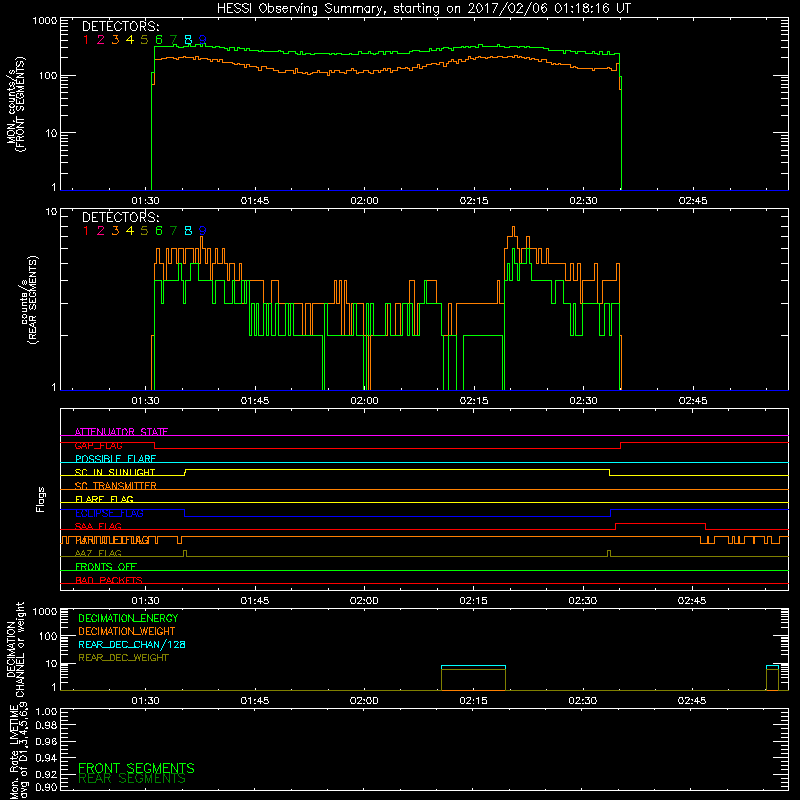
Task: Click detector number 4 in rear segments legend
Action: tap(130, 231)
